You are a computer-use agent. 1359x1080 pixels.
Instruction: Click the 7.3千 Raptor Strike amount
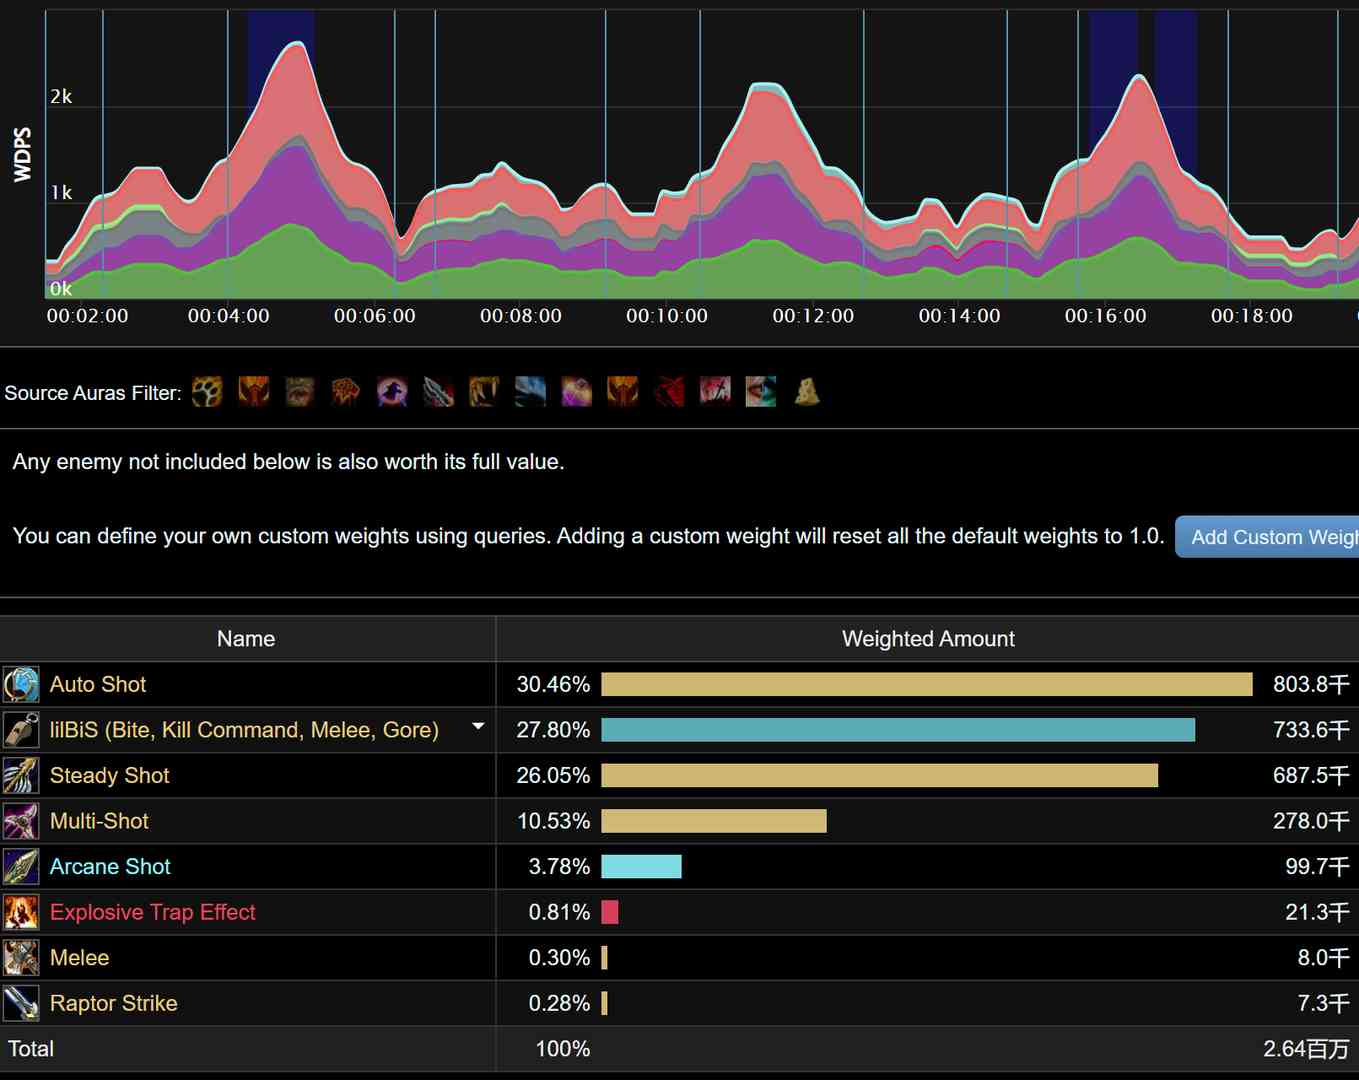click(1324, 1003)
